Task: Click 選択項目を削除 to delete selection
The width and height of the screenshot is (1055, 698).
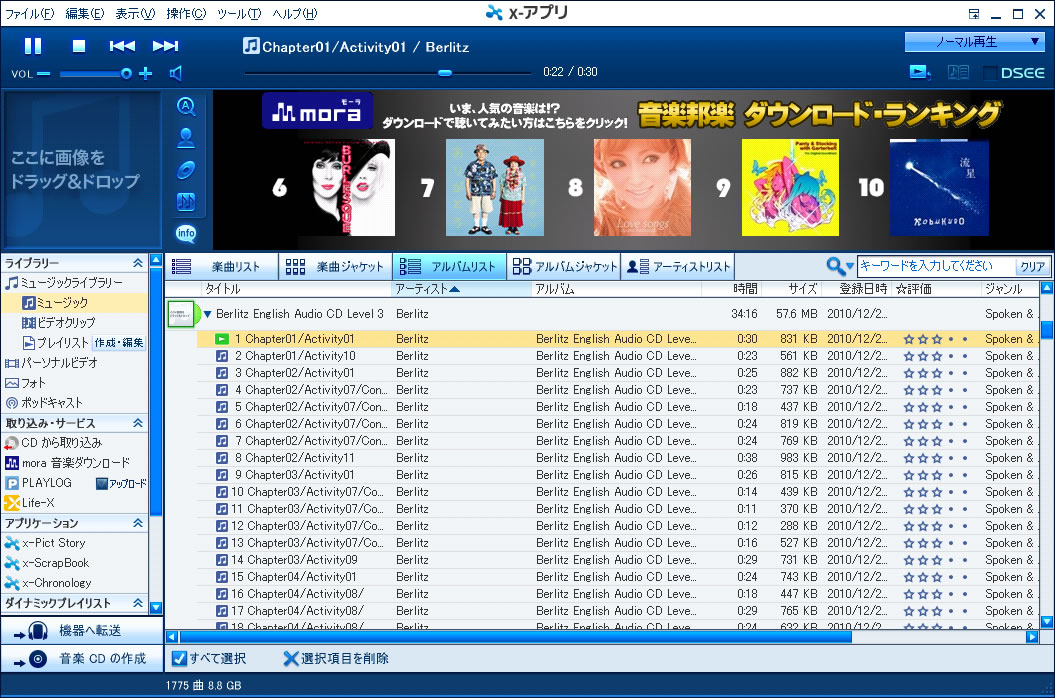Action: point(336,658)
